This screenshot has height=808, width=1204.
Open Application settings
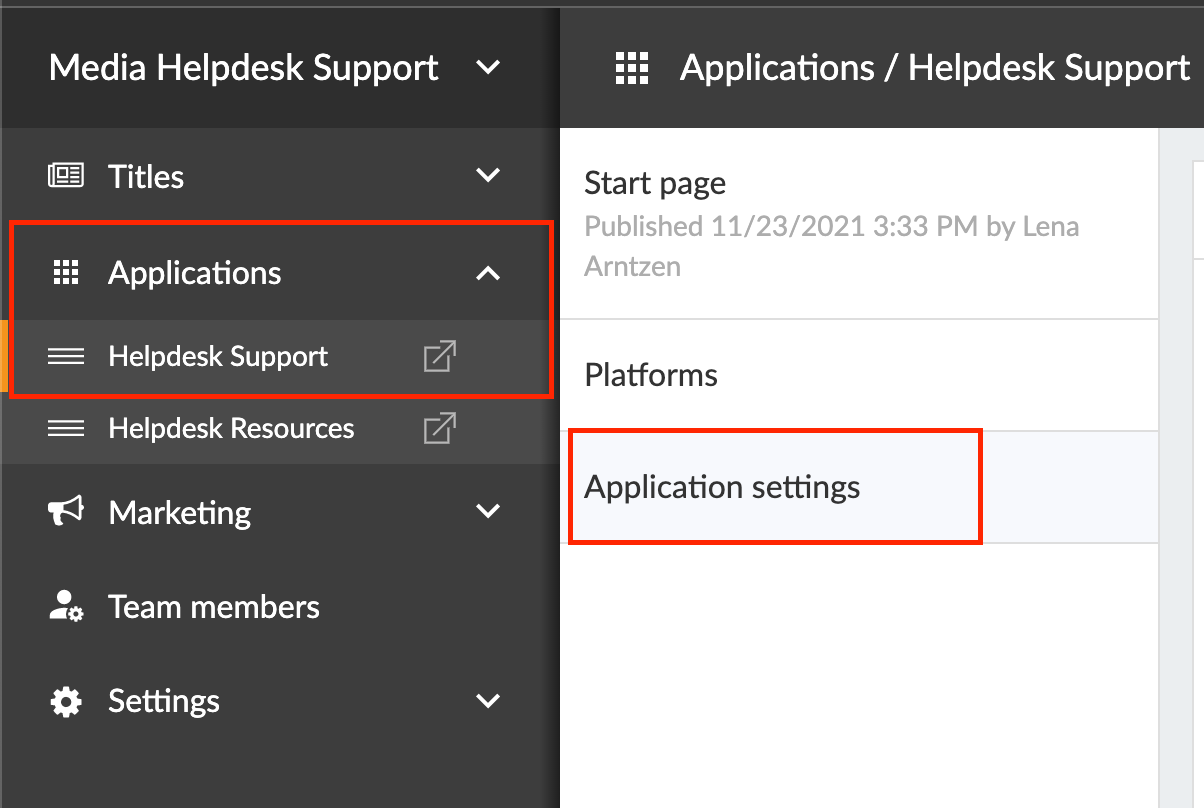[722, 487]
